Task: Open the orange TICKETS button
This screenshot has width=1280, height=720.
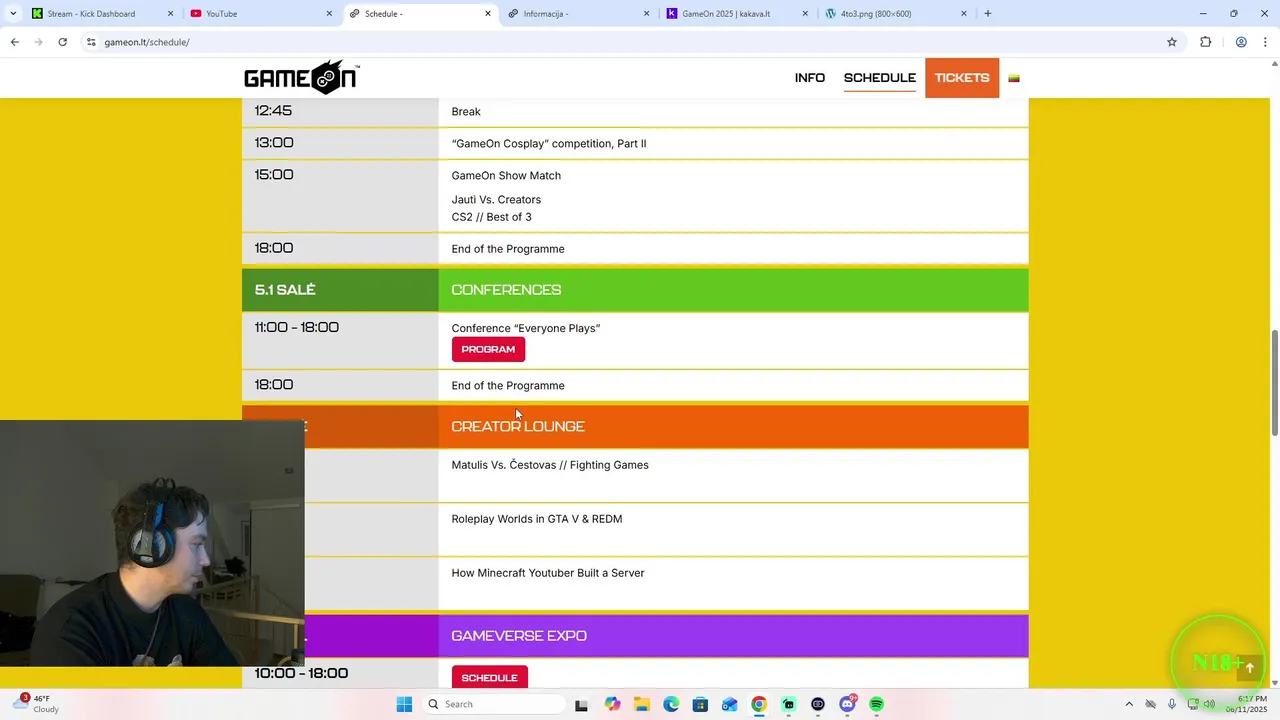Action: [x=962, y=78]
